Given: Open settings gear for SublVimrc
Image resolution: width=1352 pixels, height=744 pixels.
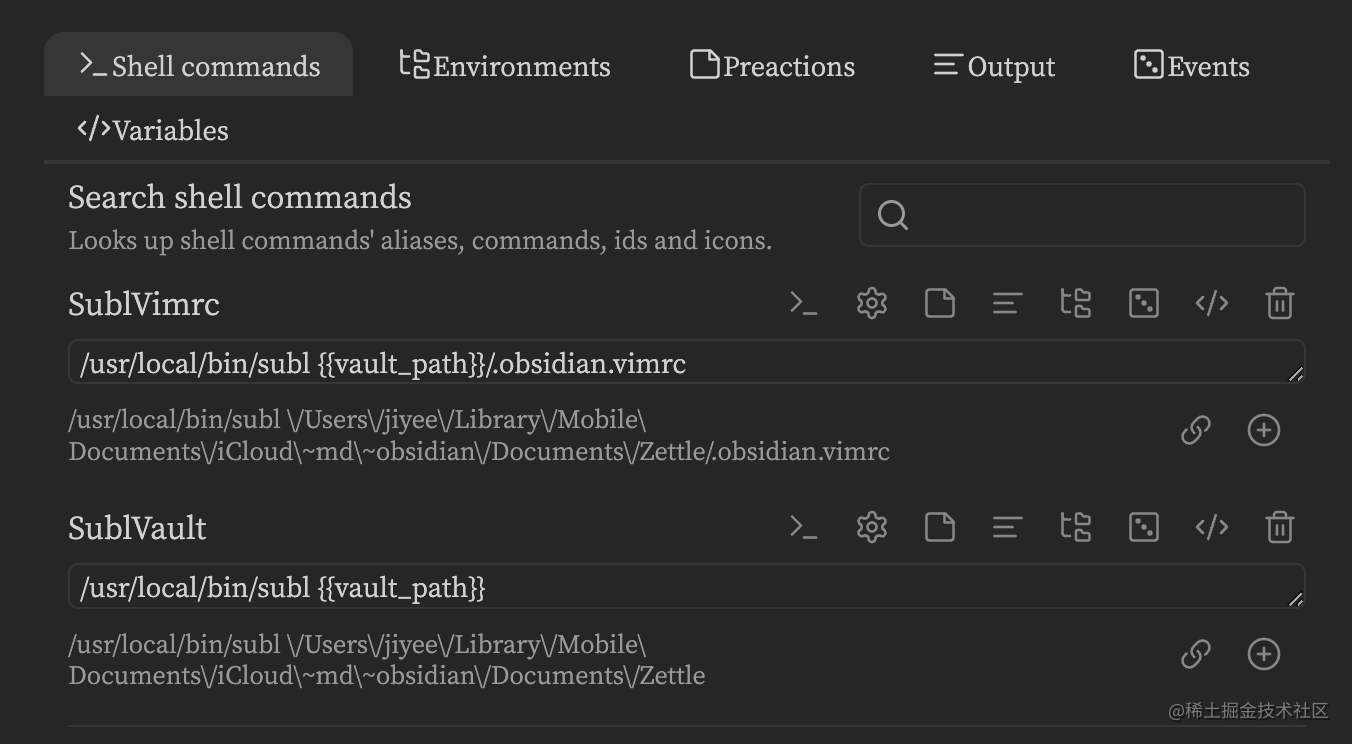Looking at the screenshot, I should pos(872,303).
